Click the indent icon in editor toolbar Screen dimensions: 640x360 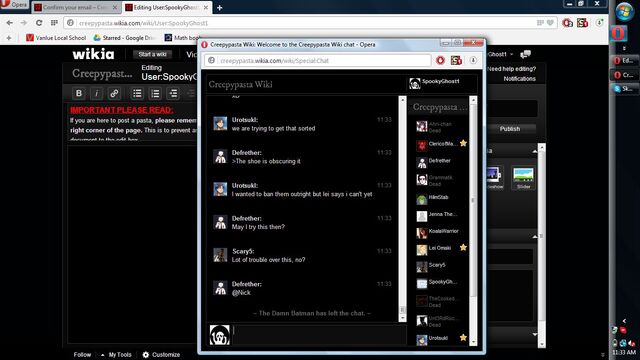173,93
